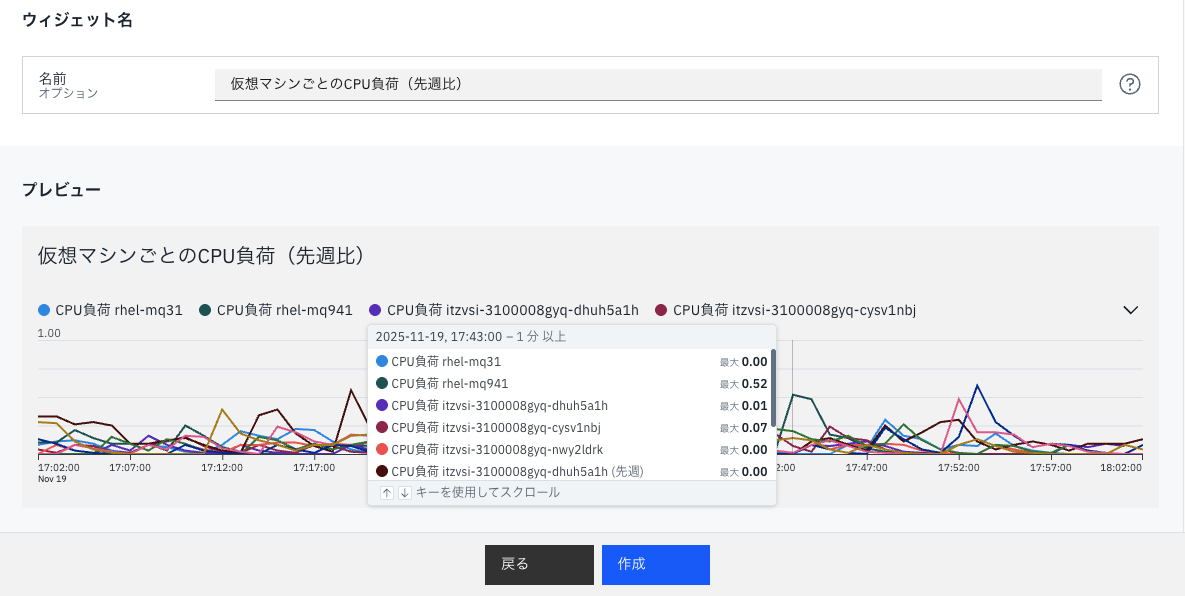Click the tooltip scrollbar handle

point(772,388)
